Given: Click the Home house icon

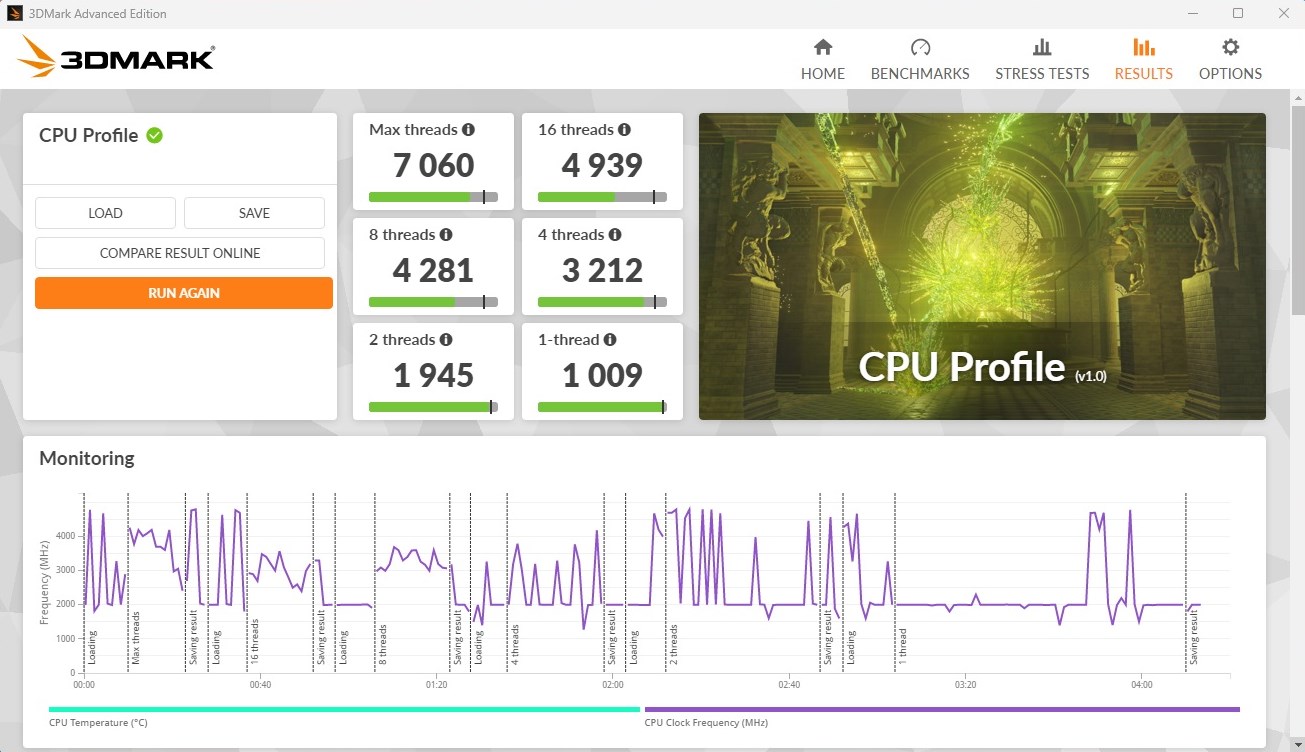Looking at the screenshot, I should 823,47.
